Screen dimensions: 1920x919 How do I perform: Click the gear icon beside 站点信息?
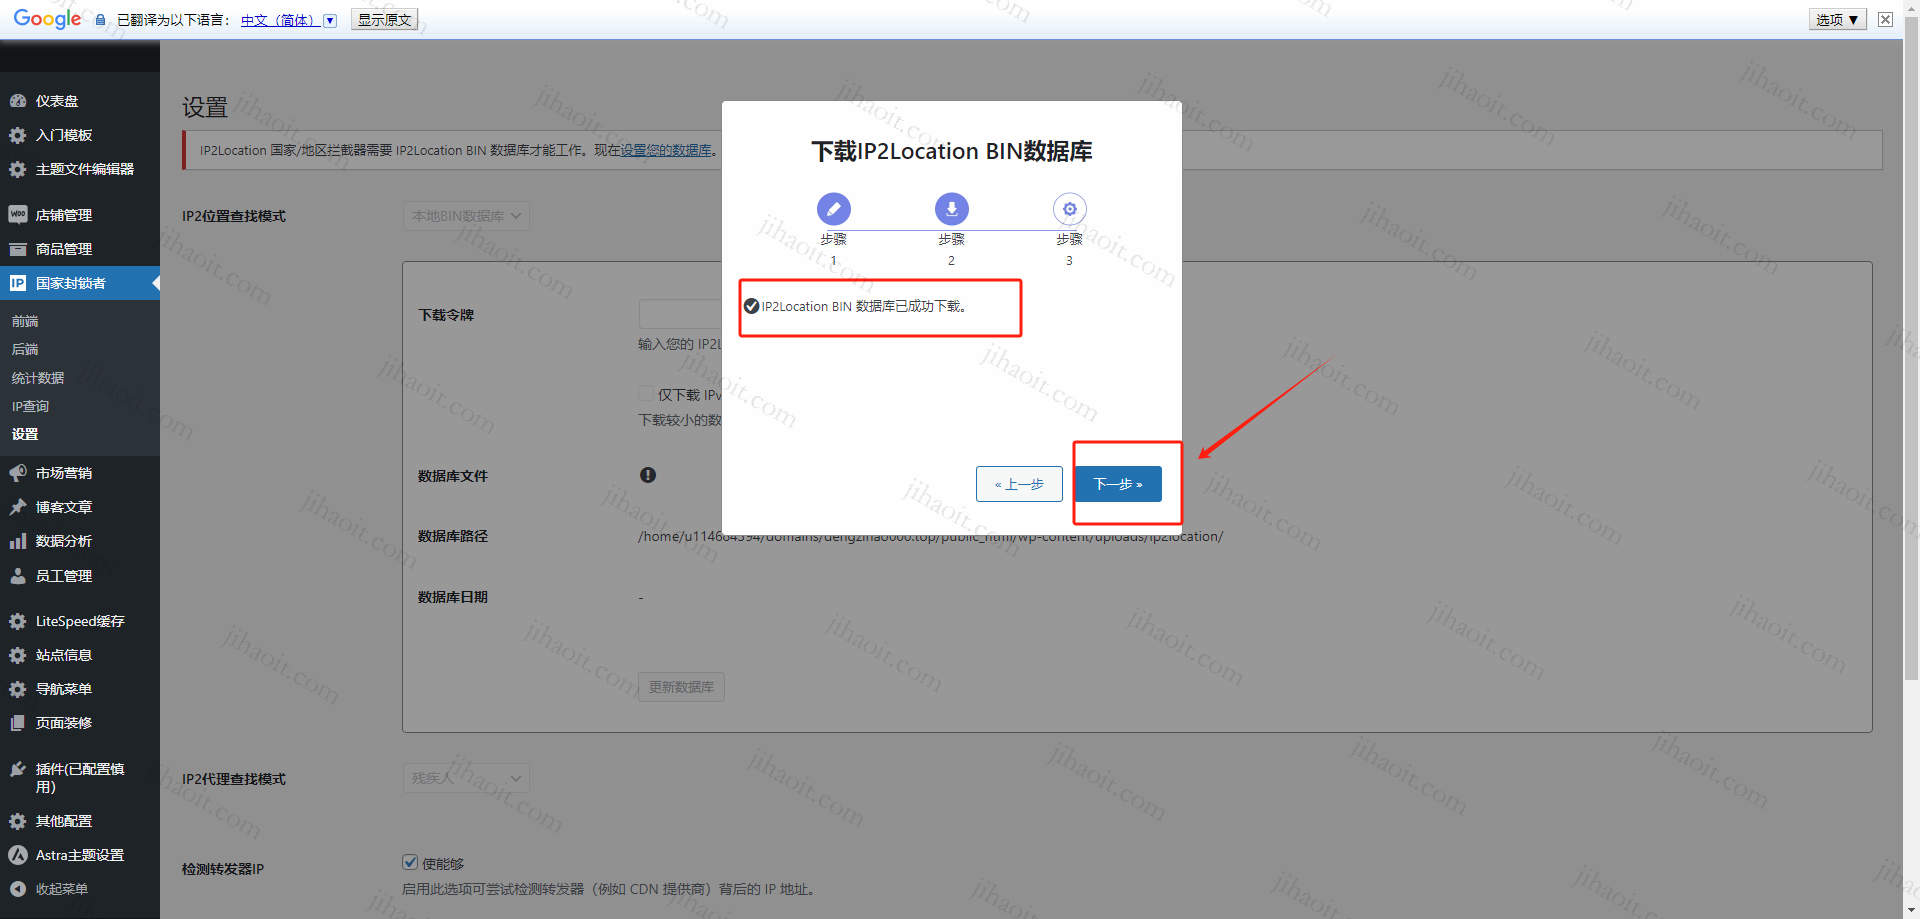18,655
